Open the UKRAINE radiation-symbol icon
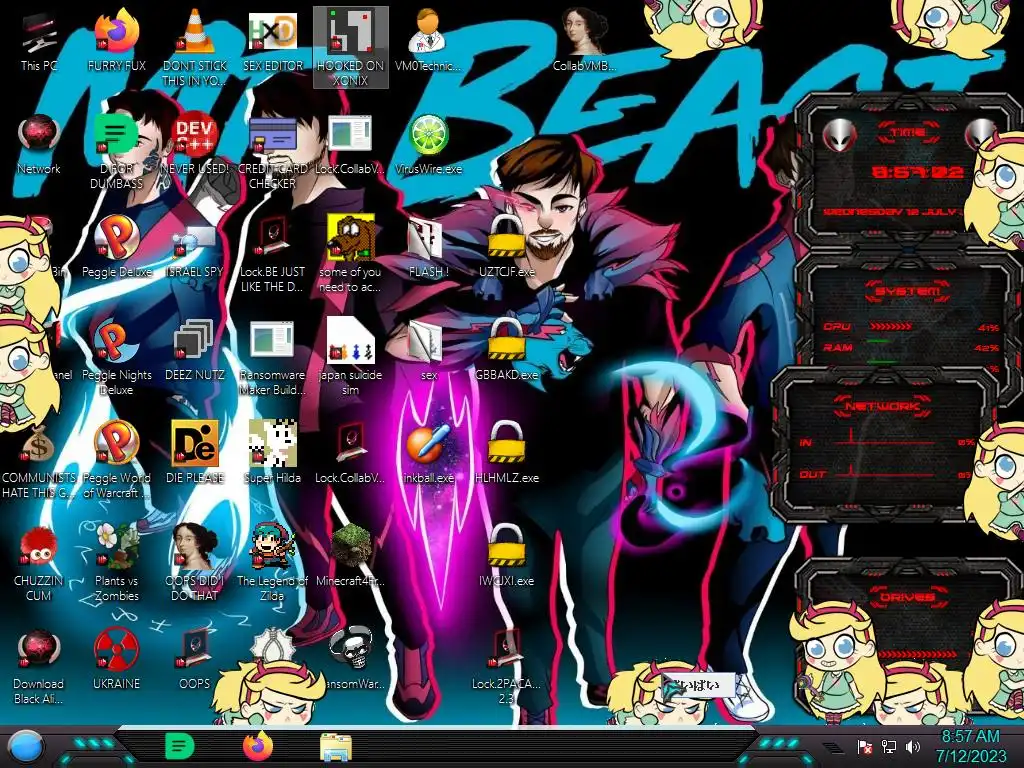Viewport: 1024px width, 768px height. click(116, 658)
